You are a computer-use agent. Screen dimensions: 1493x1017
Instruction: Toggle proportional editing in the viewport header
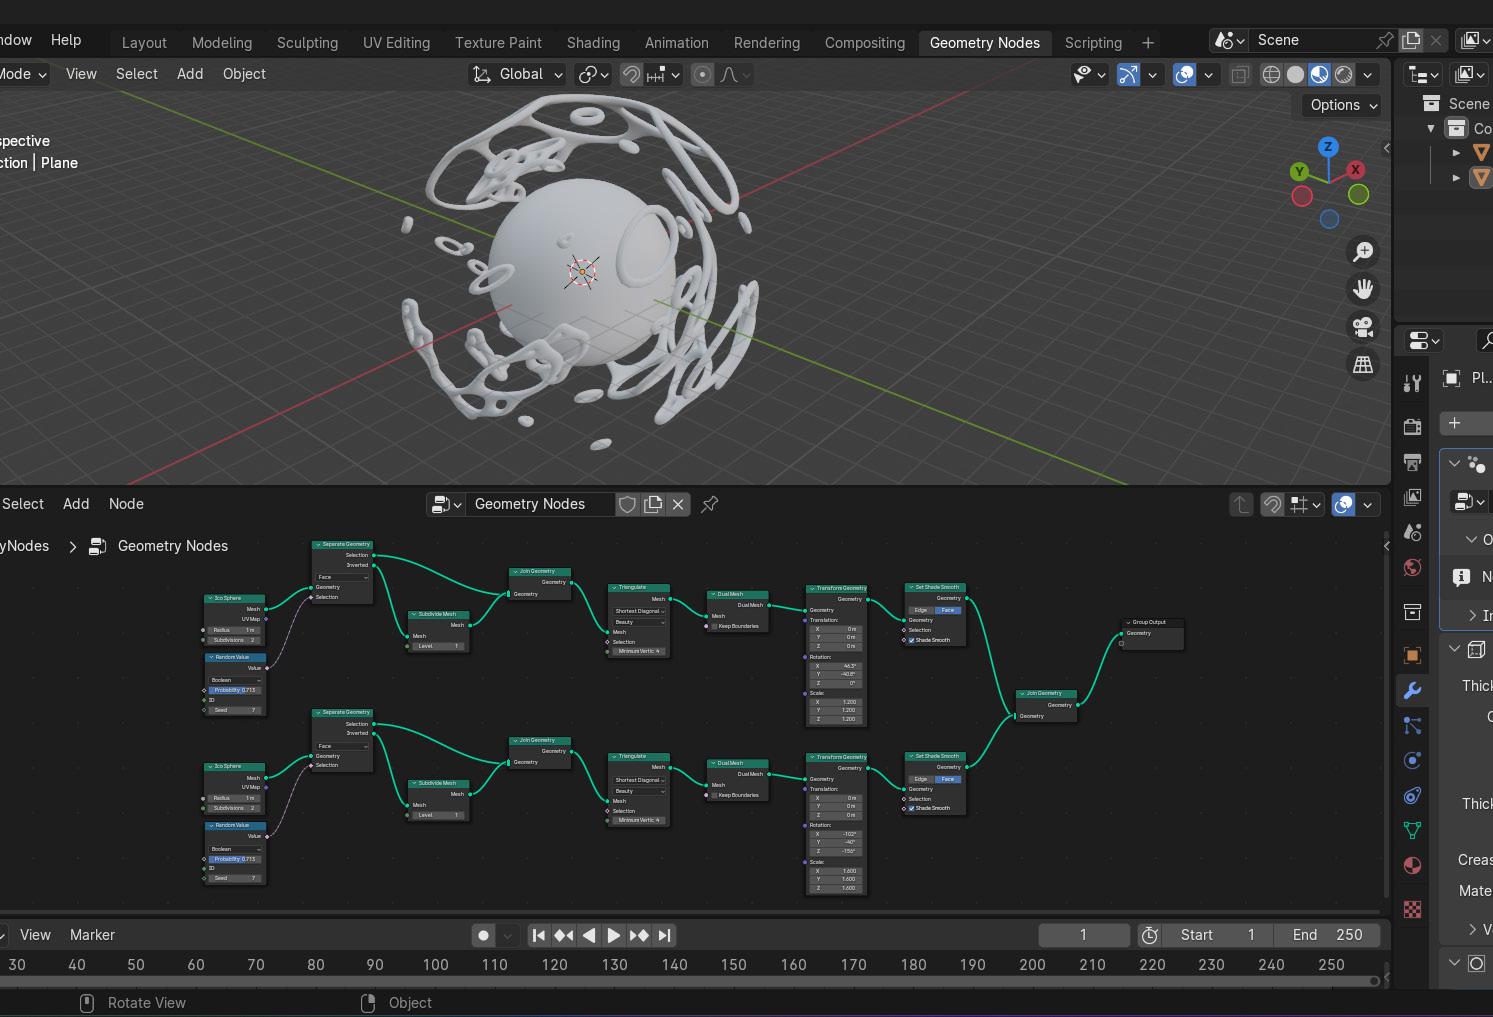[x=702, y=74]
